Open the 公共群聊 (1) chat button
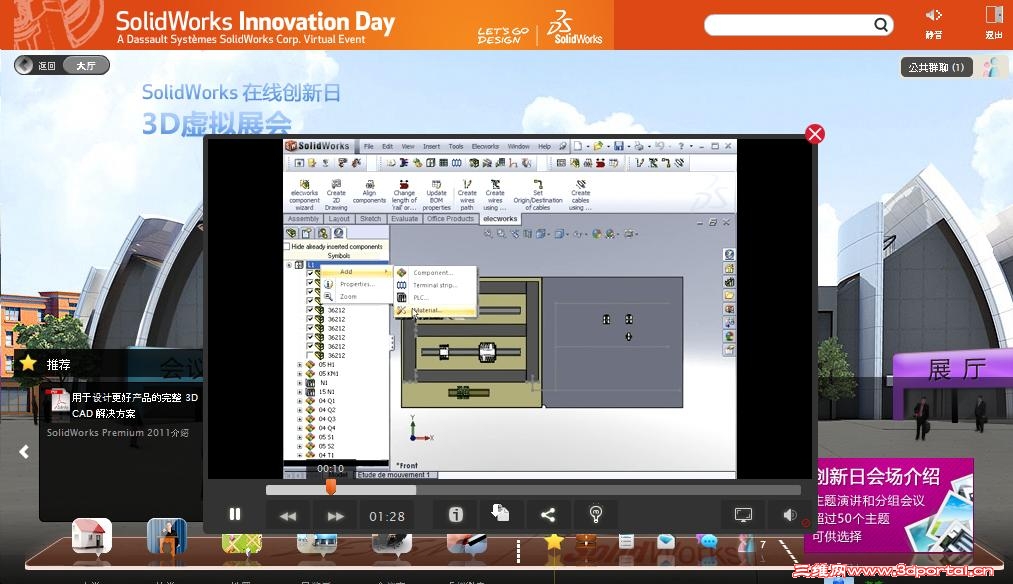 point(936,67)
